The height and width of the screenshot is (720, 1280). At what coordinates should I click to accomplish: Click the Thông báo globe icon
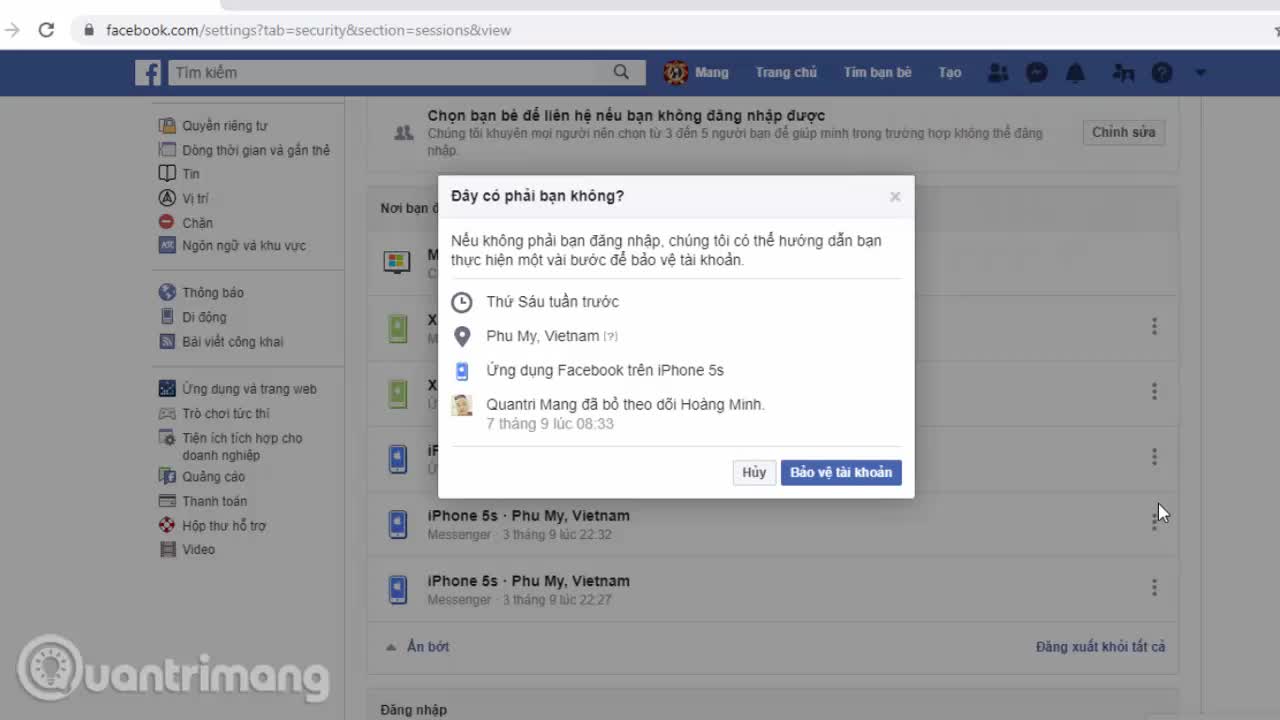point(167,292)
